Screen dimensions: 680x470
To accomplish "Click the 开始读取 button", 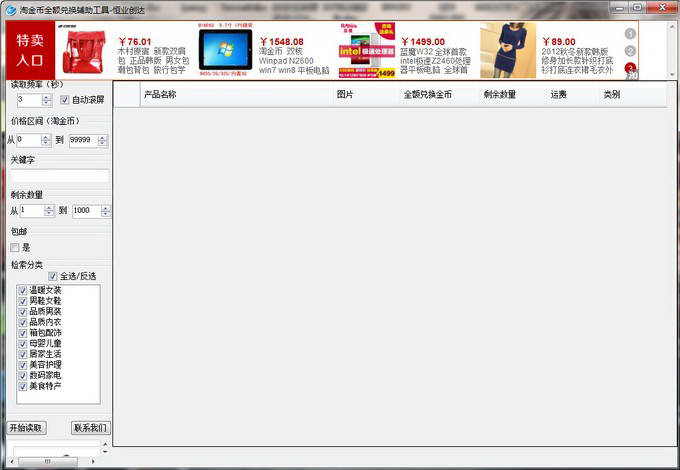I will point(26,428).
